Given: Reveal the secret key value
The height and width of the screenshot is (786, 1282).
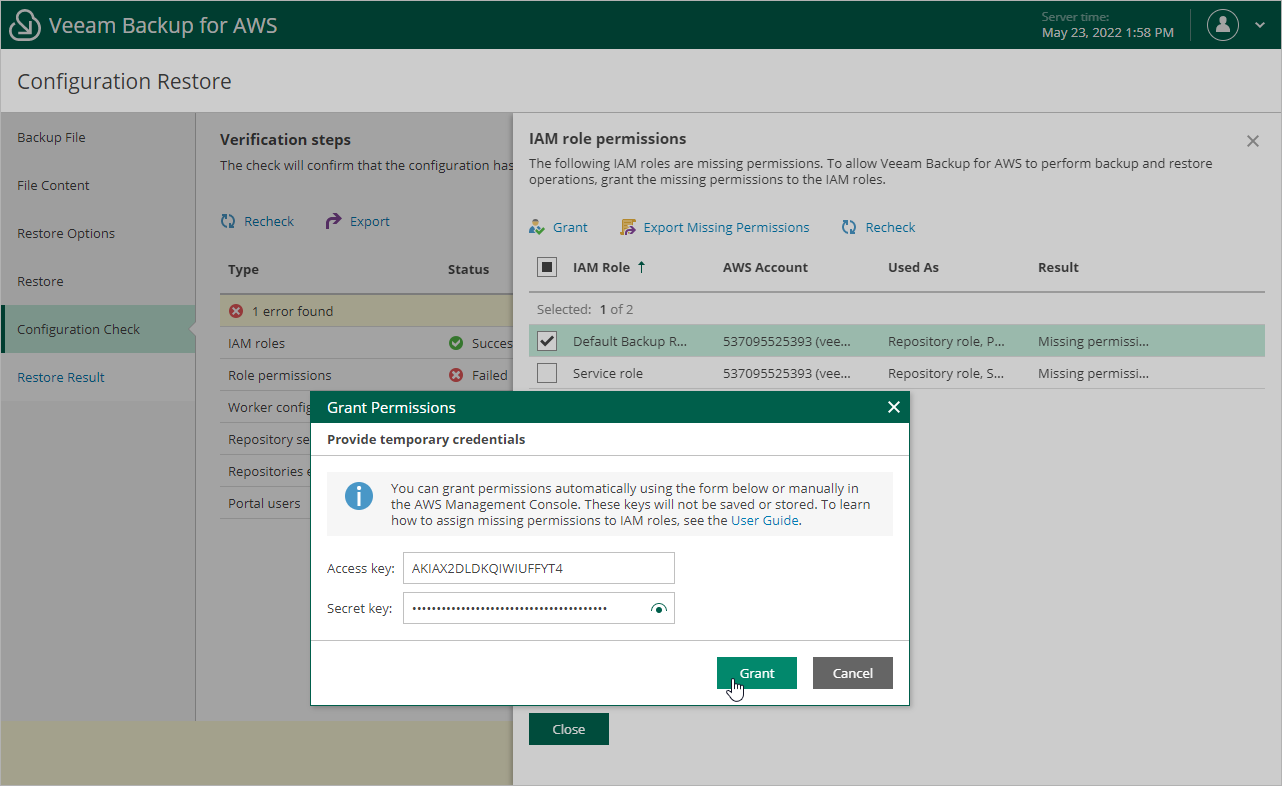Looking at the screenshot, I should pos(658,608).
